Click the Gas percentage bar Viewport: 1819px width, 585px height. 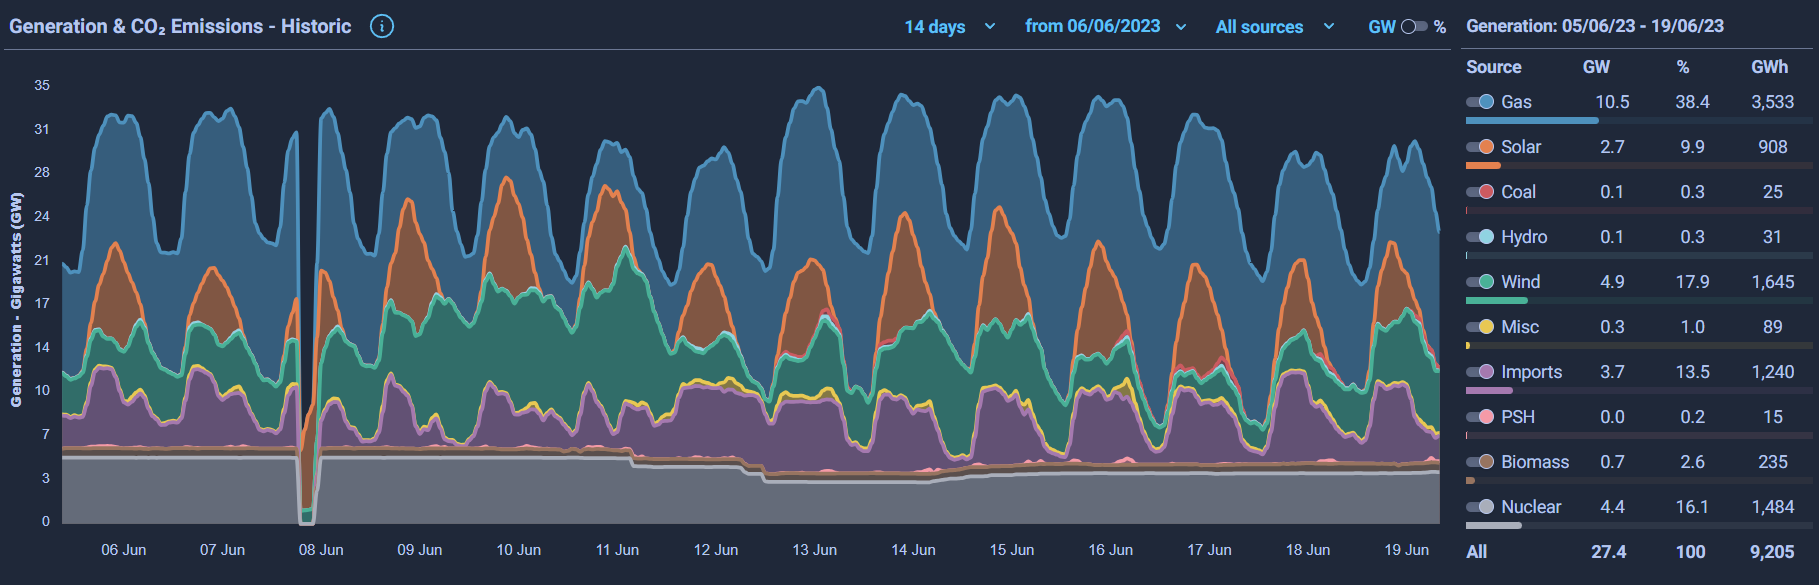pyautogui.click(x=1532, y=120)
